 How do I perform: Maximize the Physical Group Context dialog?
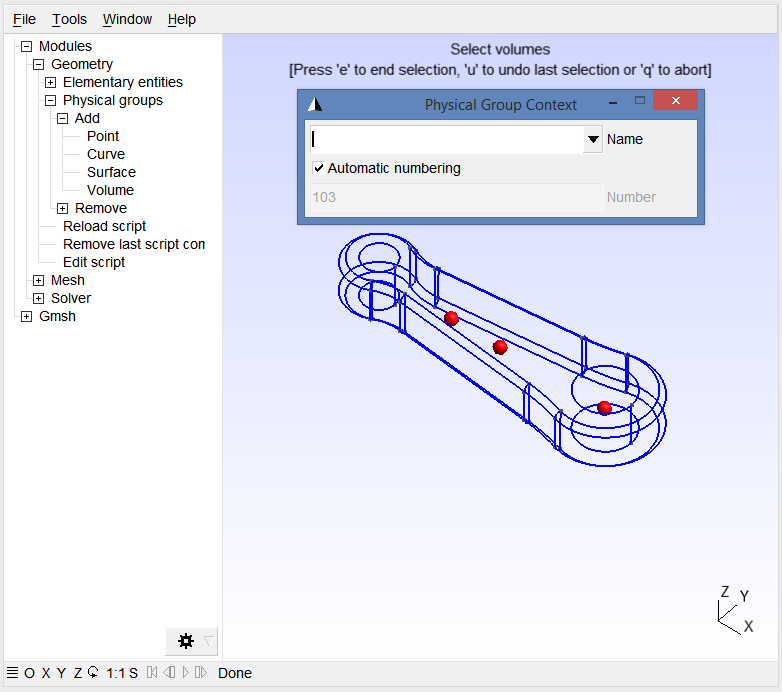point(640,101)
